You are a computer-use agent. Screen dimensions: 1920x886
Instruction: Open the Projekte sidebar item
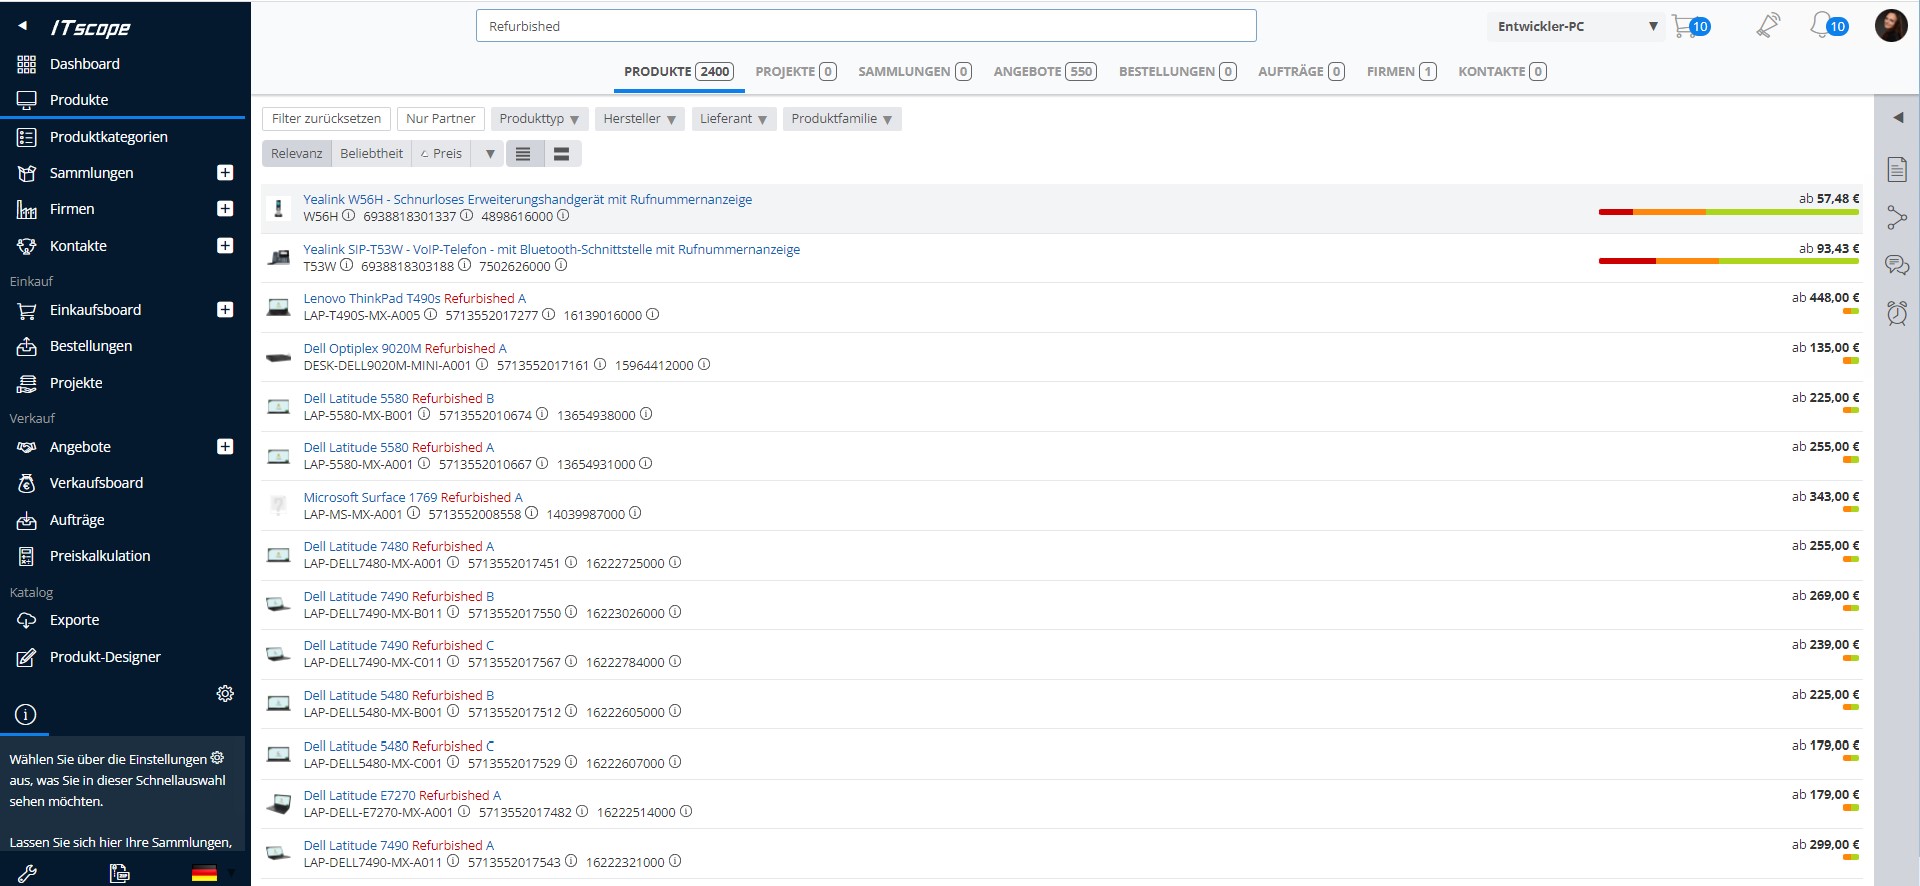click(76, 383)
